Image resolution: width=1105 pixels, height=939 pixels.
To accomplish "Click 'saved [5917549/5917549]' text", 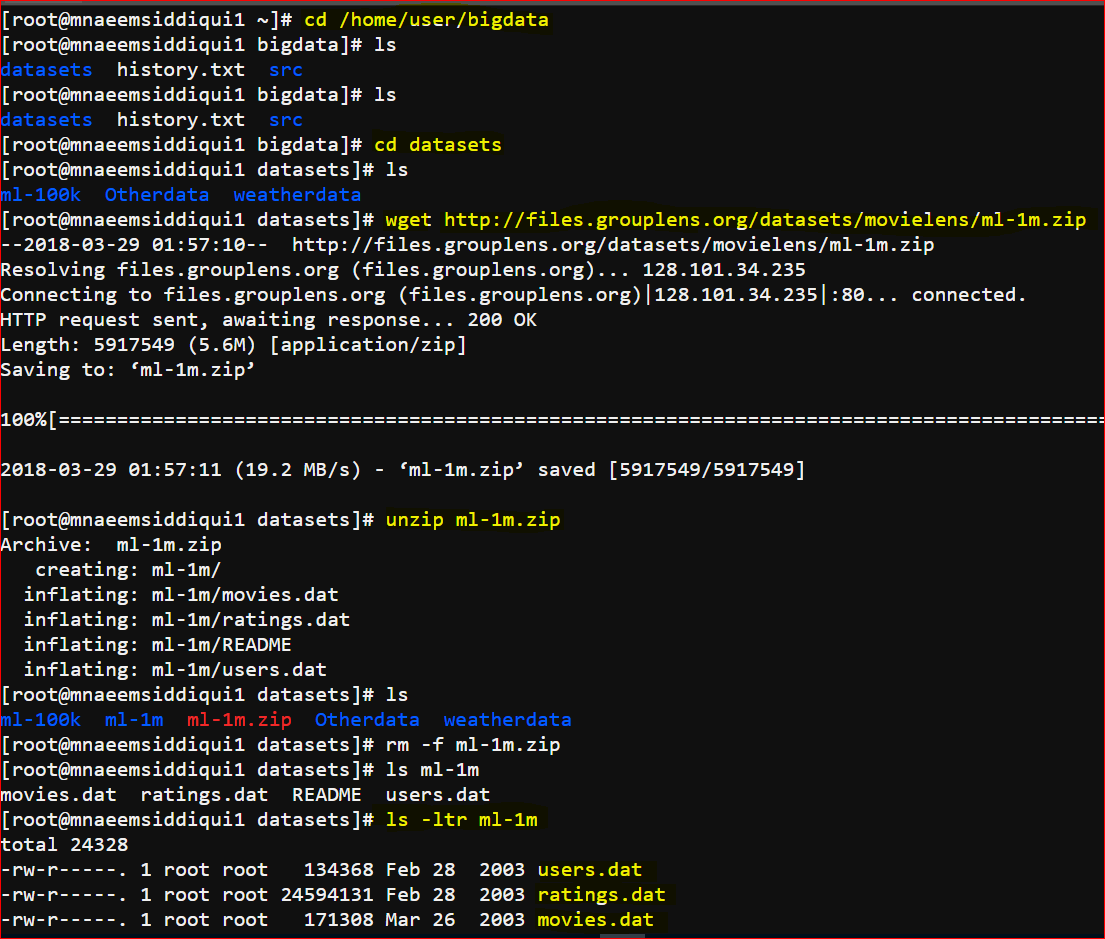I will click(671, 470).
